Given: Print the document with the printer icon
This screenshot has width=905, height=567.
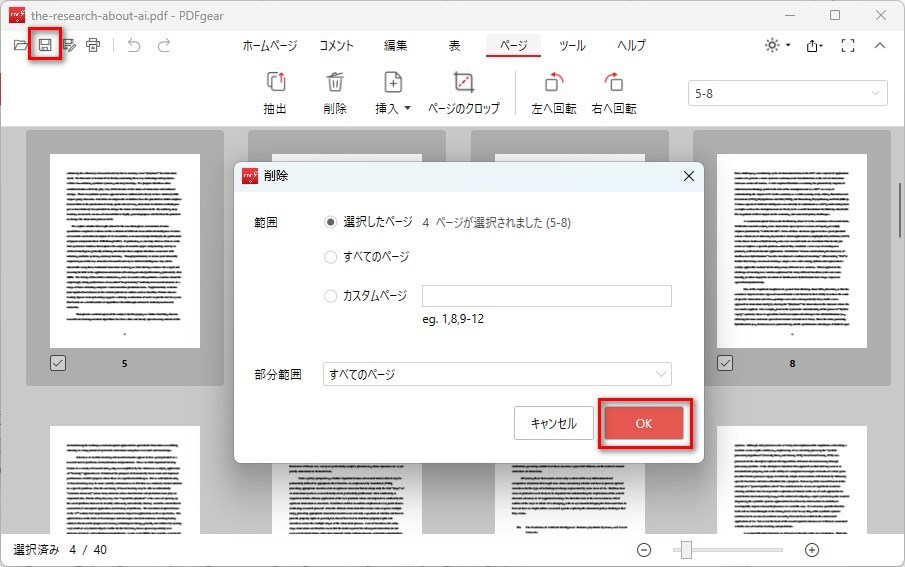Looking at the screenshot, I should click(93, 45).
